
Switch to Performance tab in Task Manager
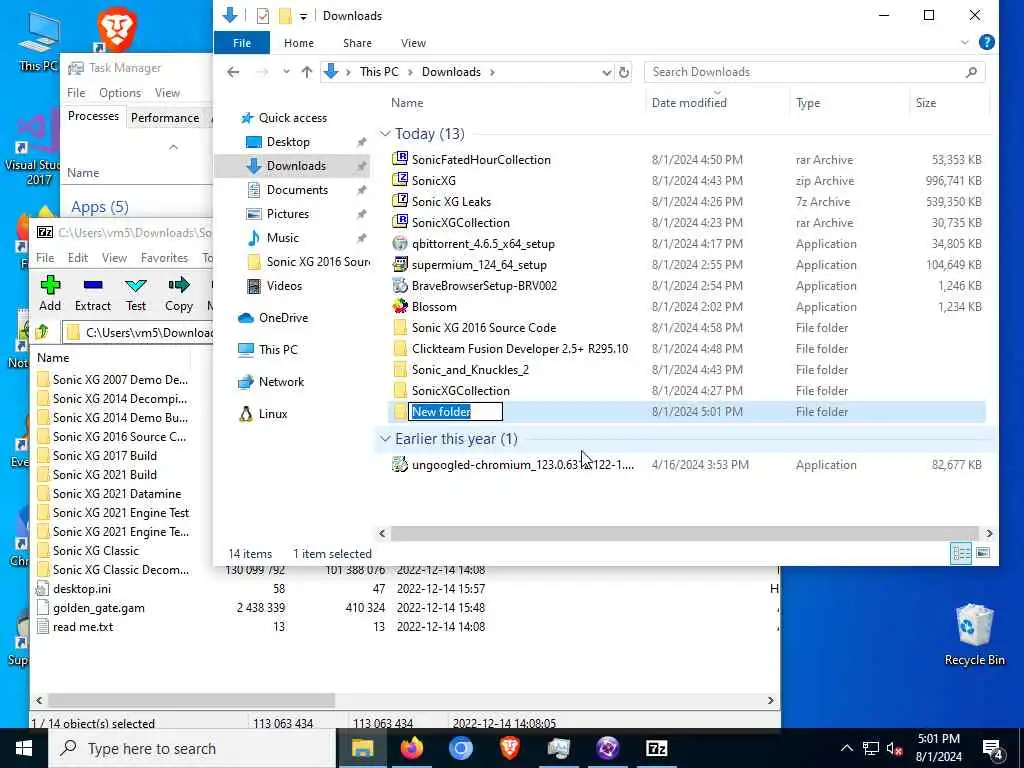coord(165,118)
